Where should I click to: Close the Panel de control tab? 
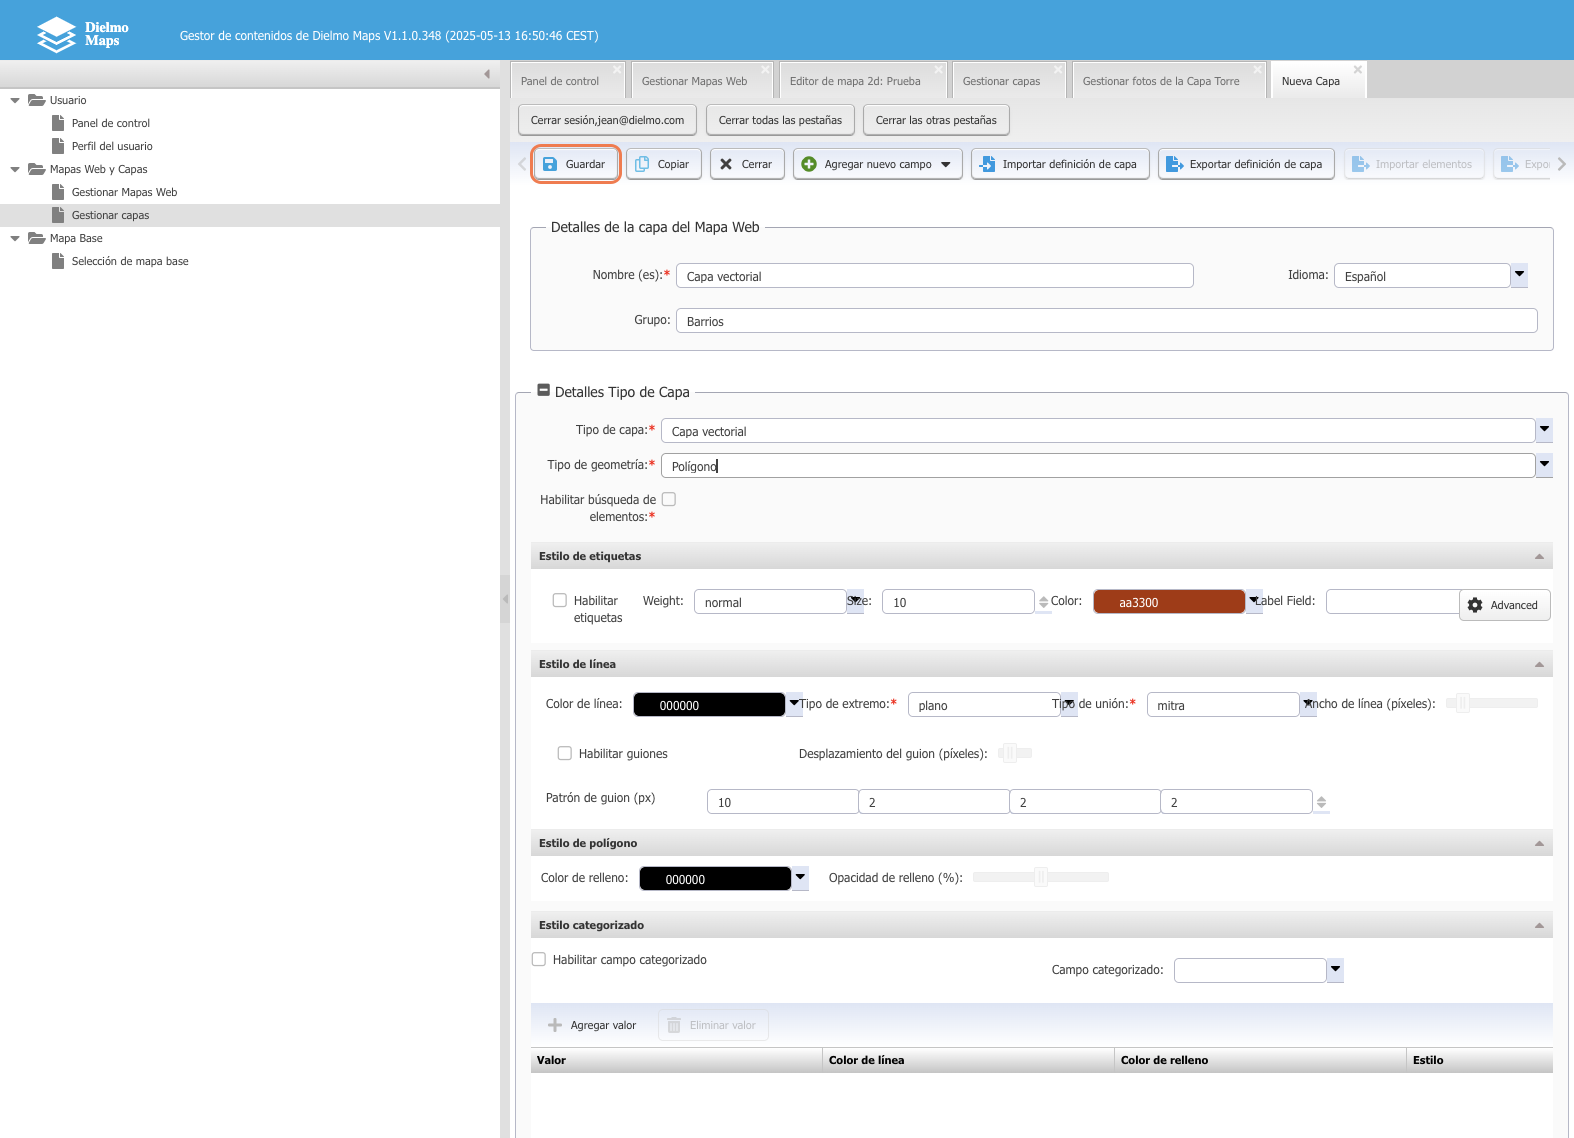pyautogui.click(x=617, y=69)
